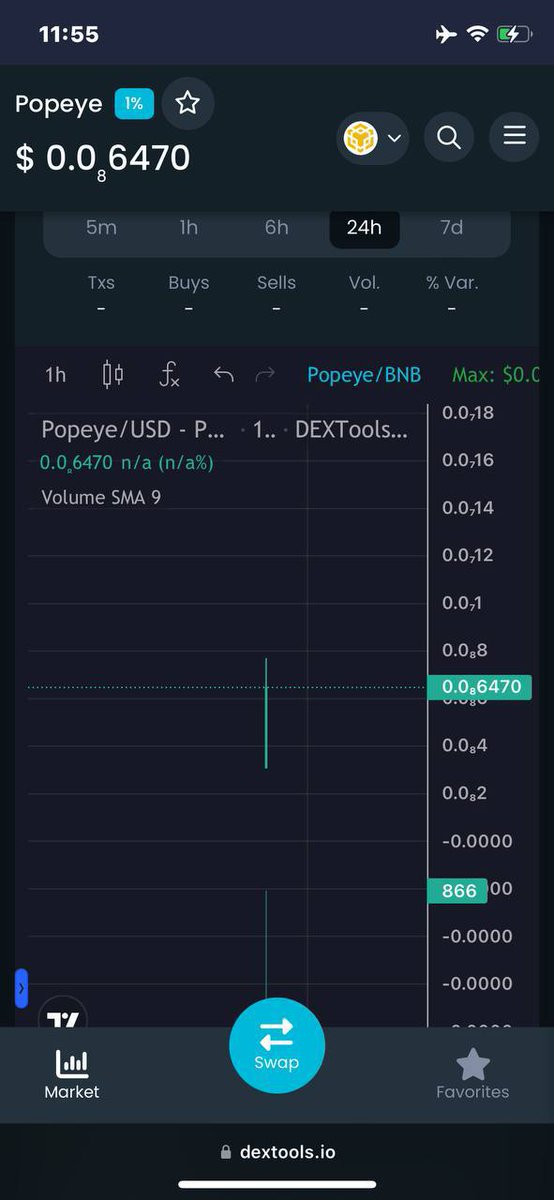Expand the blue side panel arrow
The width and height of the screenshot is (554, 1200).
[x=21, y=988]
